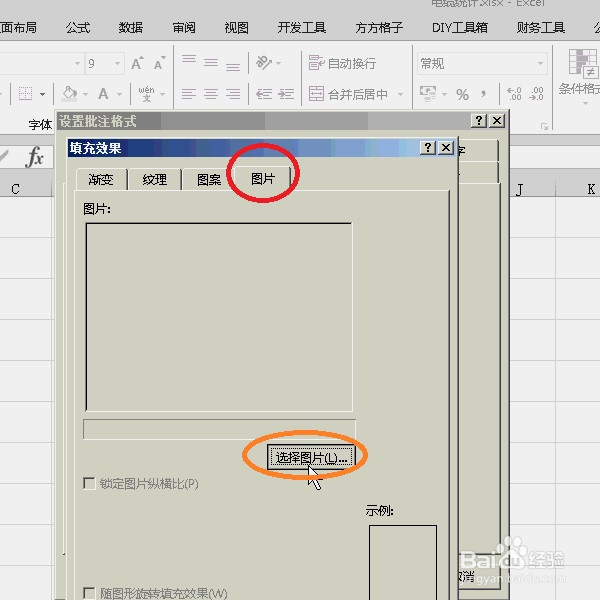Select the top align icon
The height and width of the screenshot is (600, 600).
(189, 59)
